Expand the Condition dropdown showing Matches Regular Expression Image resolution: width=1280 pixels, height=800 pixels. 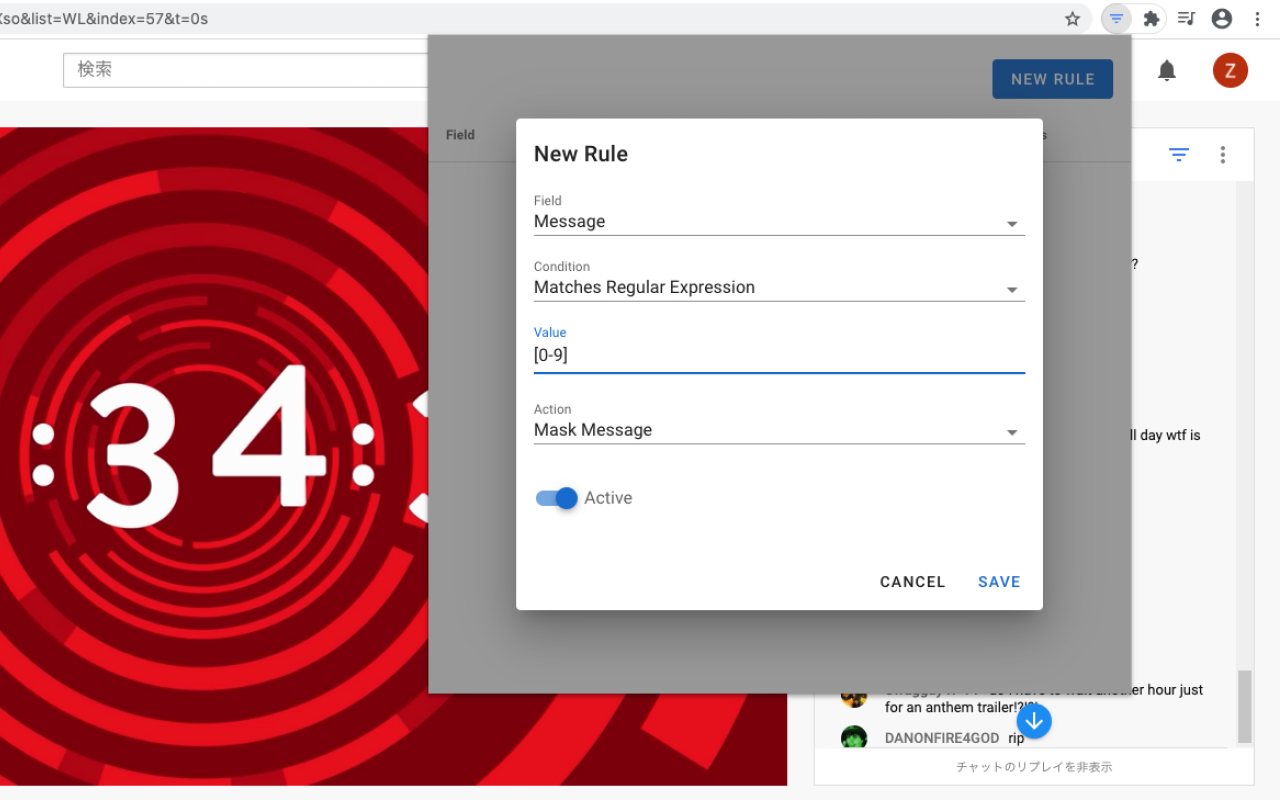[x=779, y=288]
